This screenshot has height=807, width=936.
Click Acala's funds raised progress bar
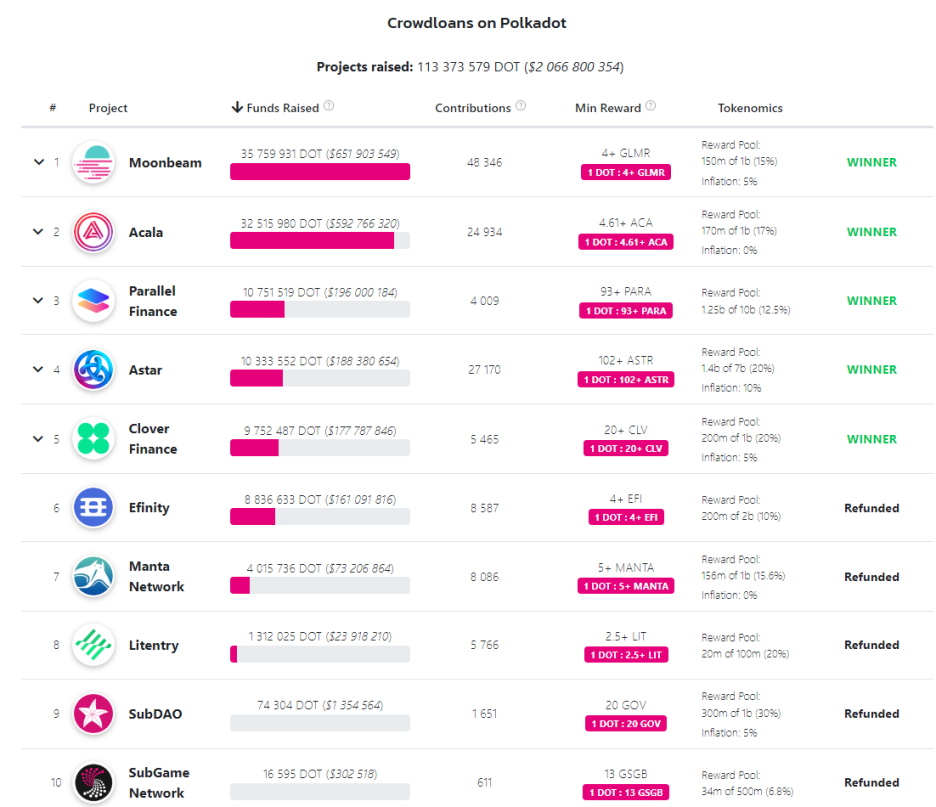[x=320, y=241]
